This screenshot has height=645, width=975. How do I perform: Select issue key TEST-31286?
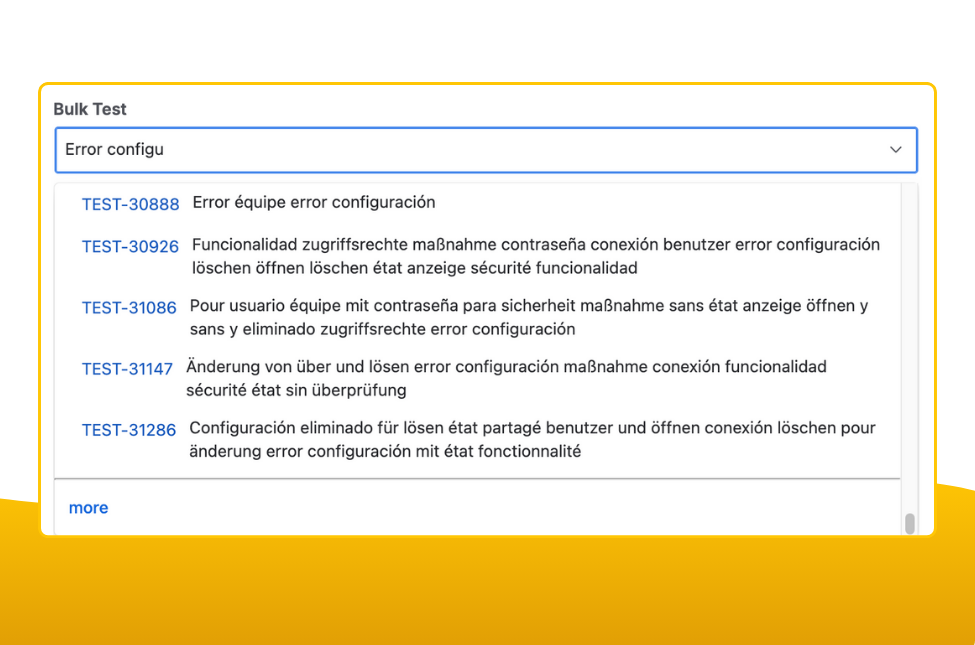point(129,430)
